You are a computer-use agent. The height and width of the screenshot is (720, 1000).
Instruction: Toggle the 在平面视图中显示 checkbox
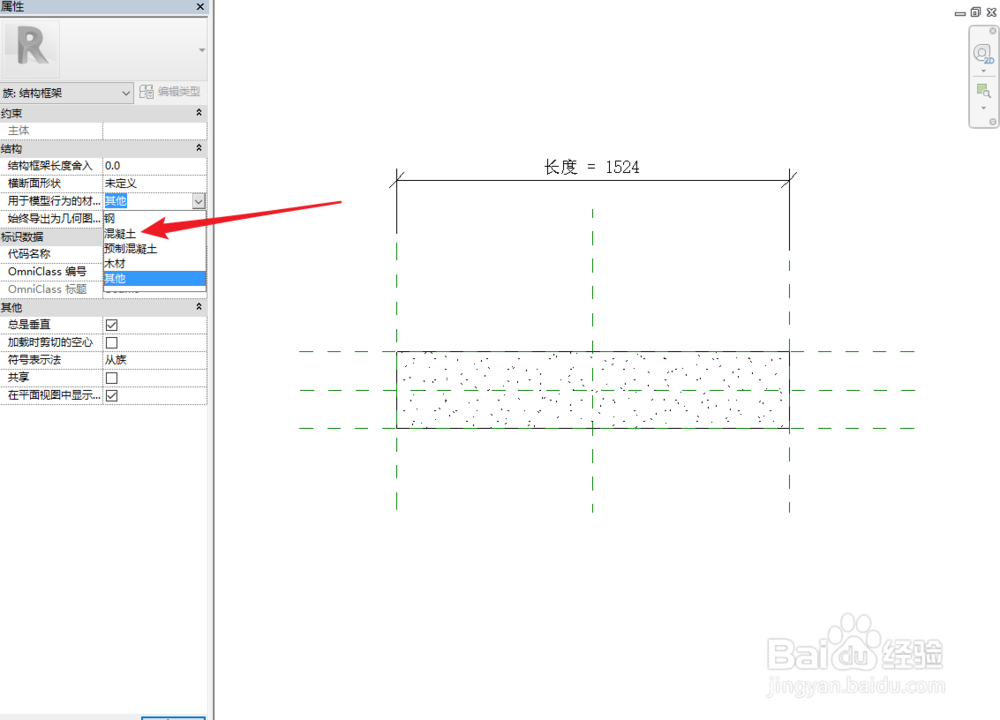coord(112,396)
